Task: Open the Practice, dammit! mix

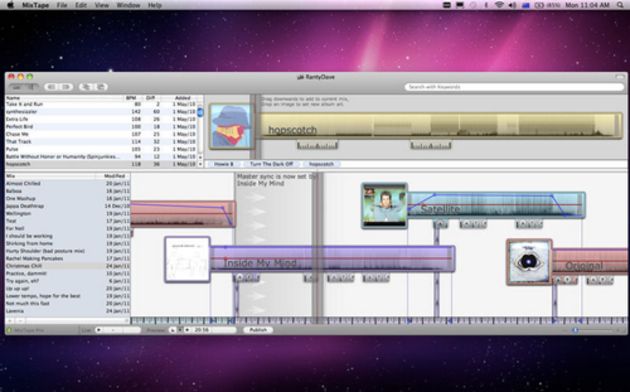Action: (x=68, y=274)
